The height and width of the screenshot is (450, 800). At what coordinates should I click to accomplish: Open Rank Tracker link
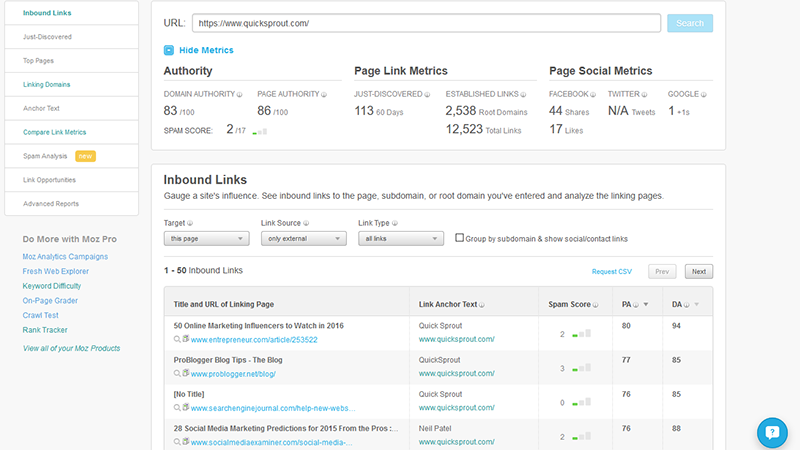pyautogui.click(x=45, y=330)
